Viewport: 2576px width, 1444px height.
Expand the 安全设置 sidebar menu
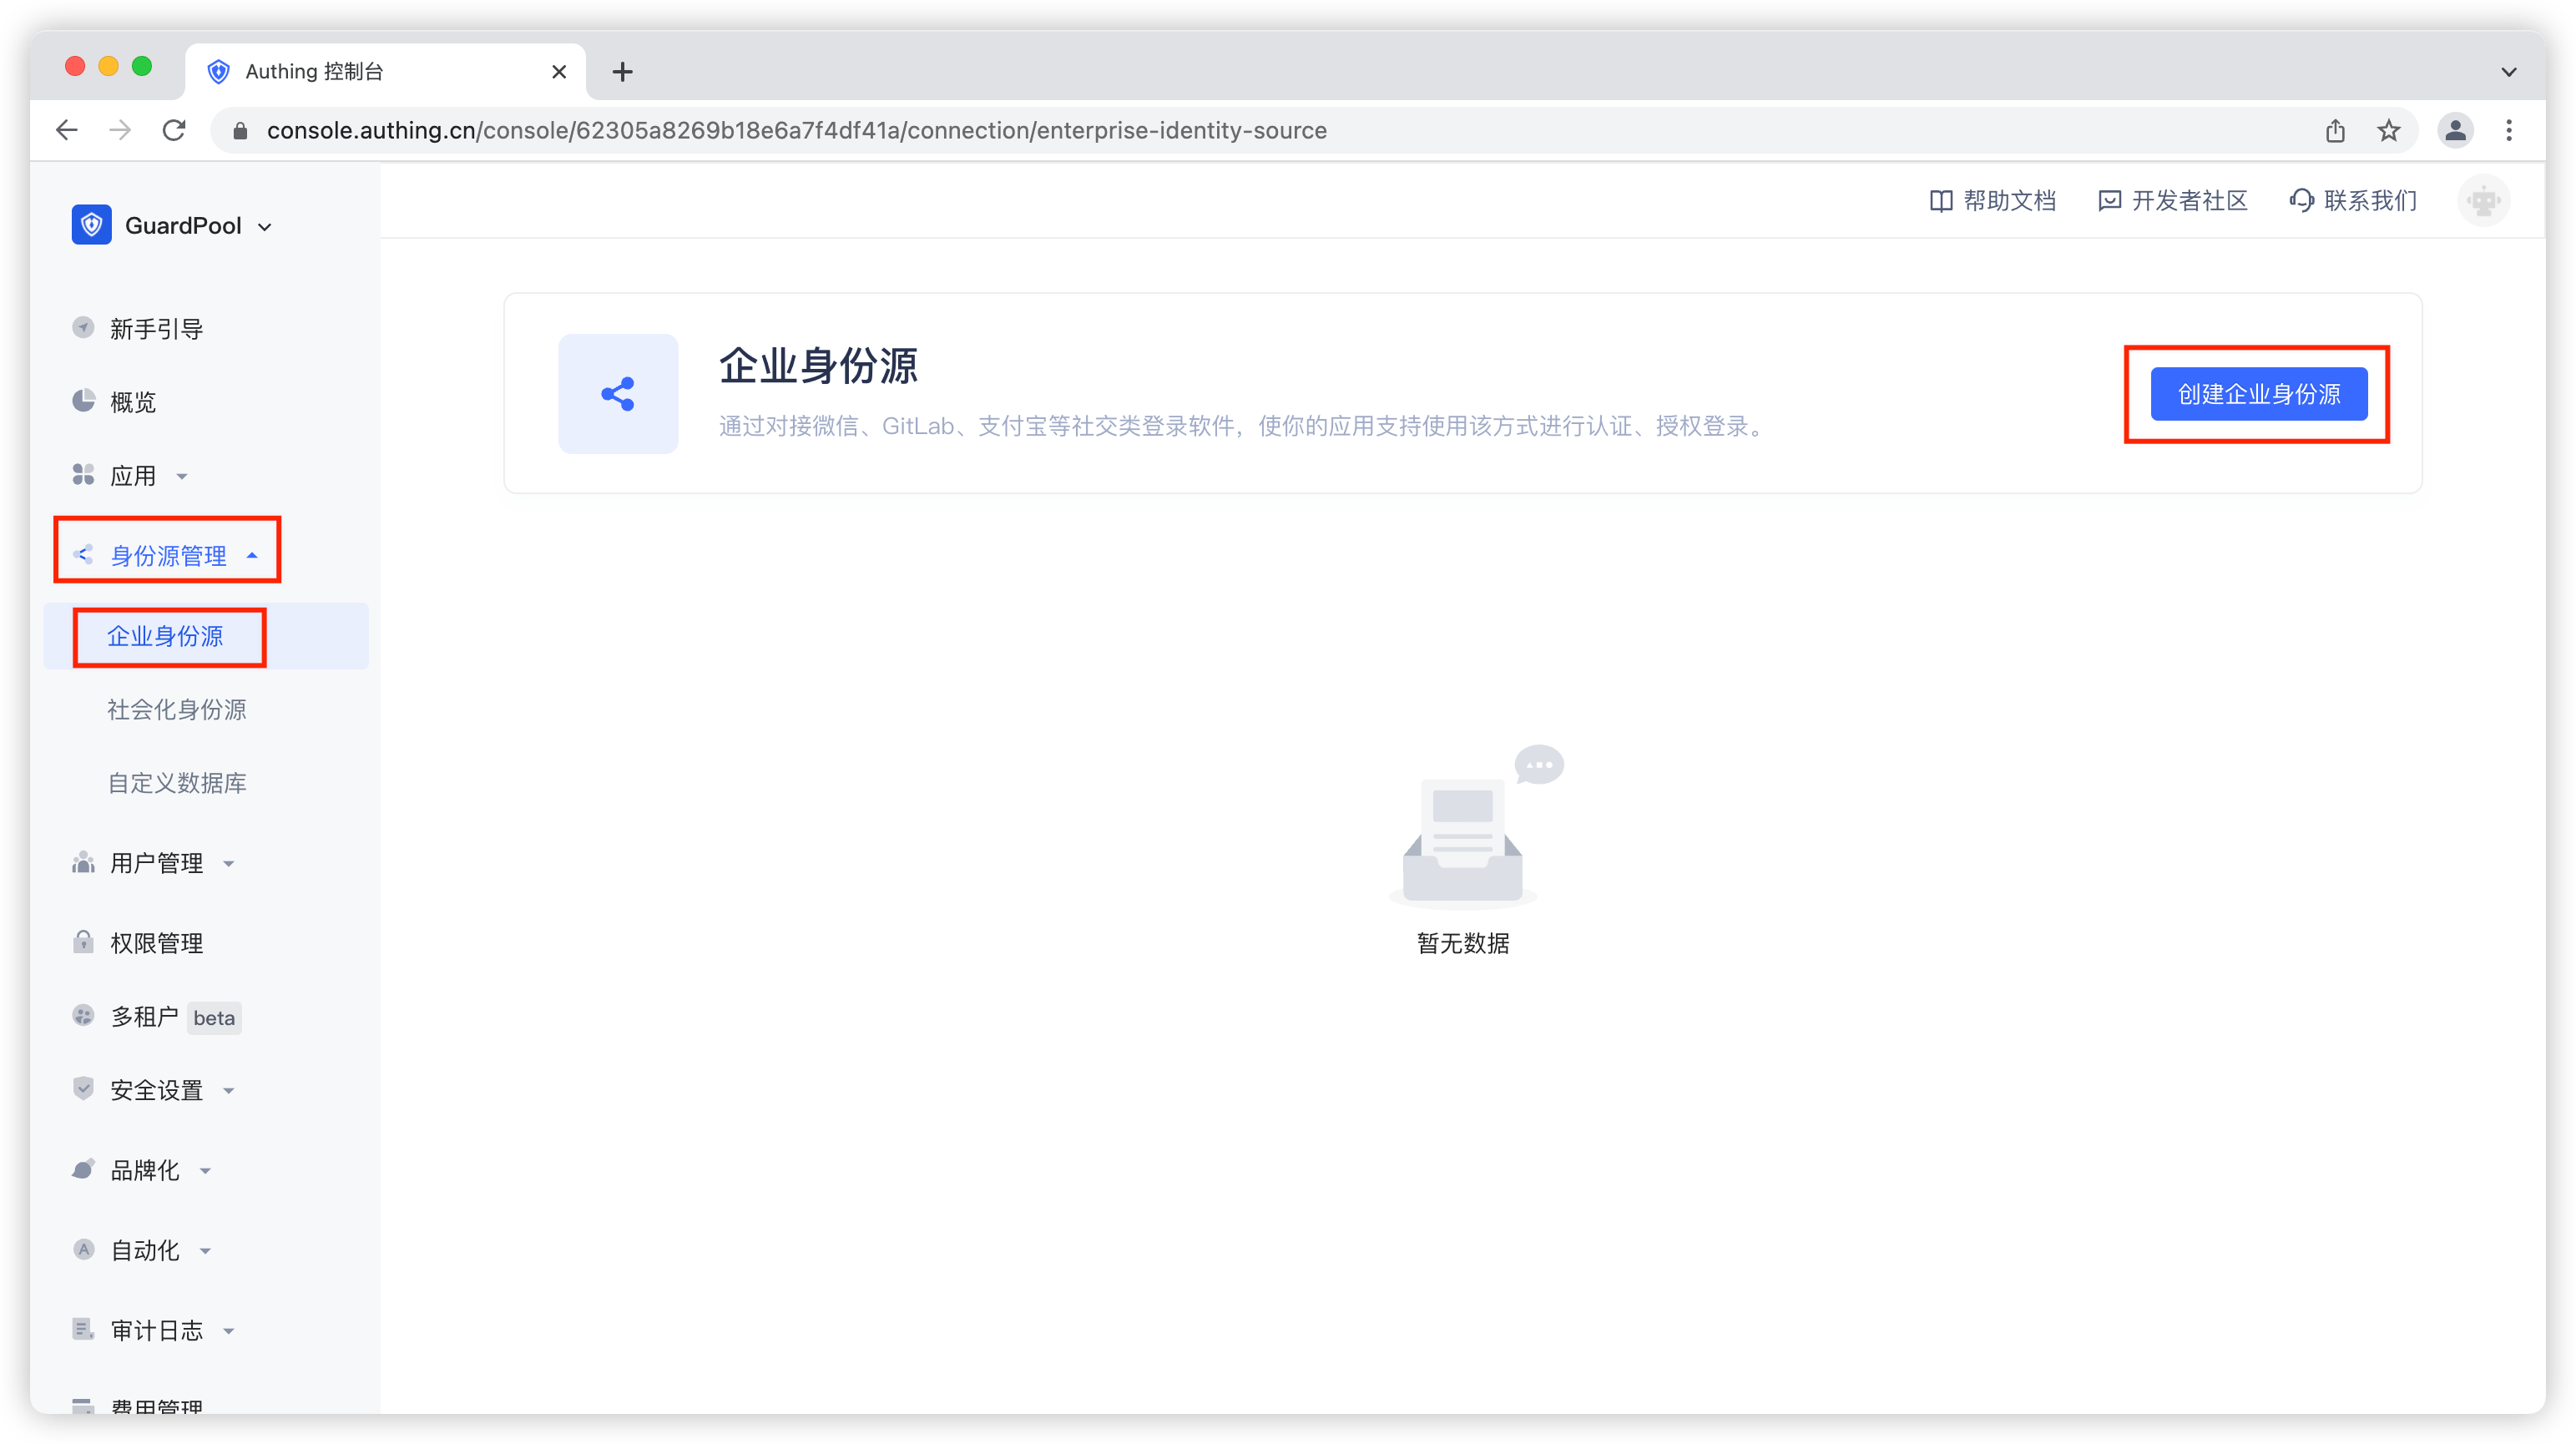156,1090
